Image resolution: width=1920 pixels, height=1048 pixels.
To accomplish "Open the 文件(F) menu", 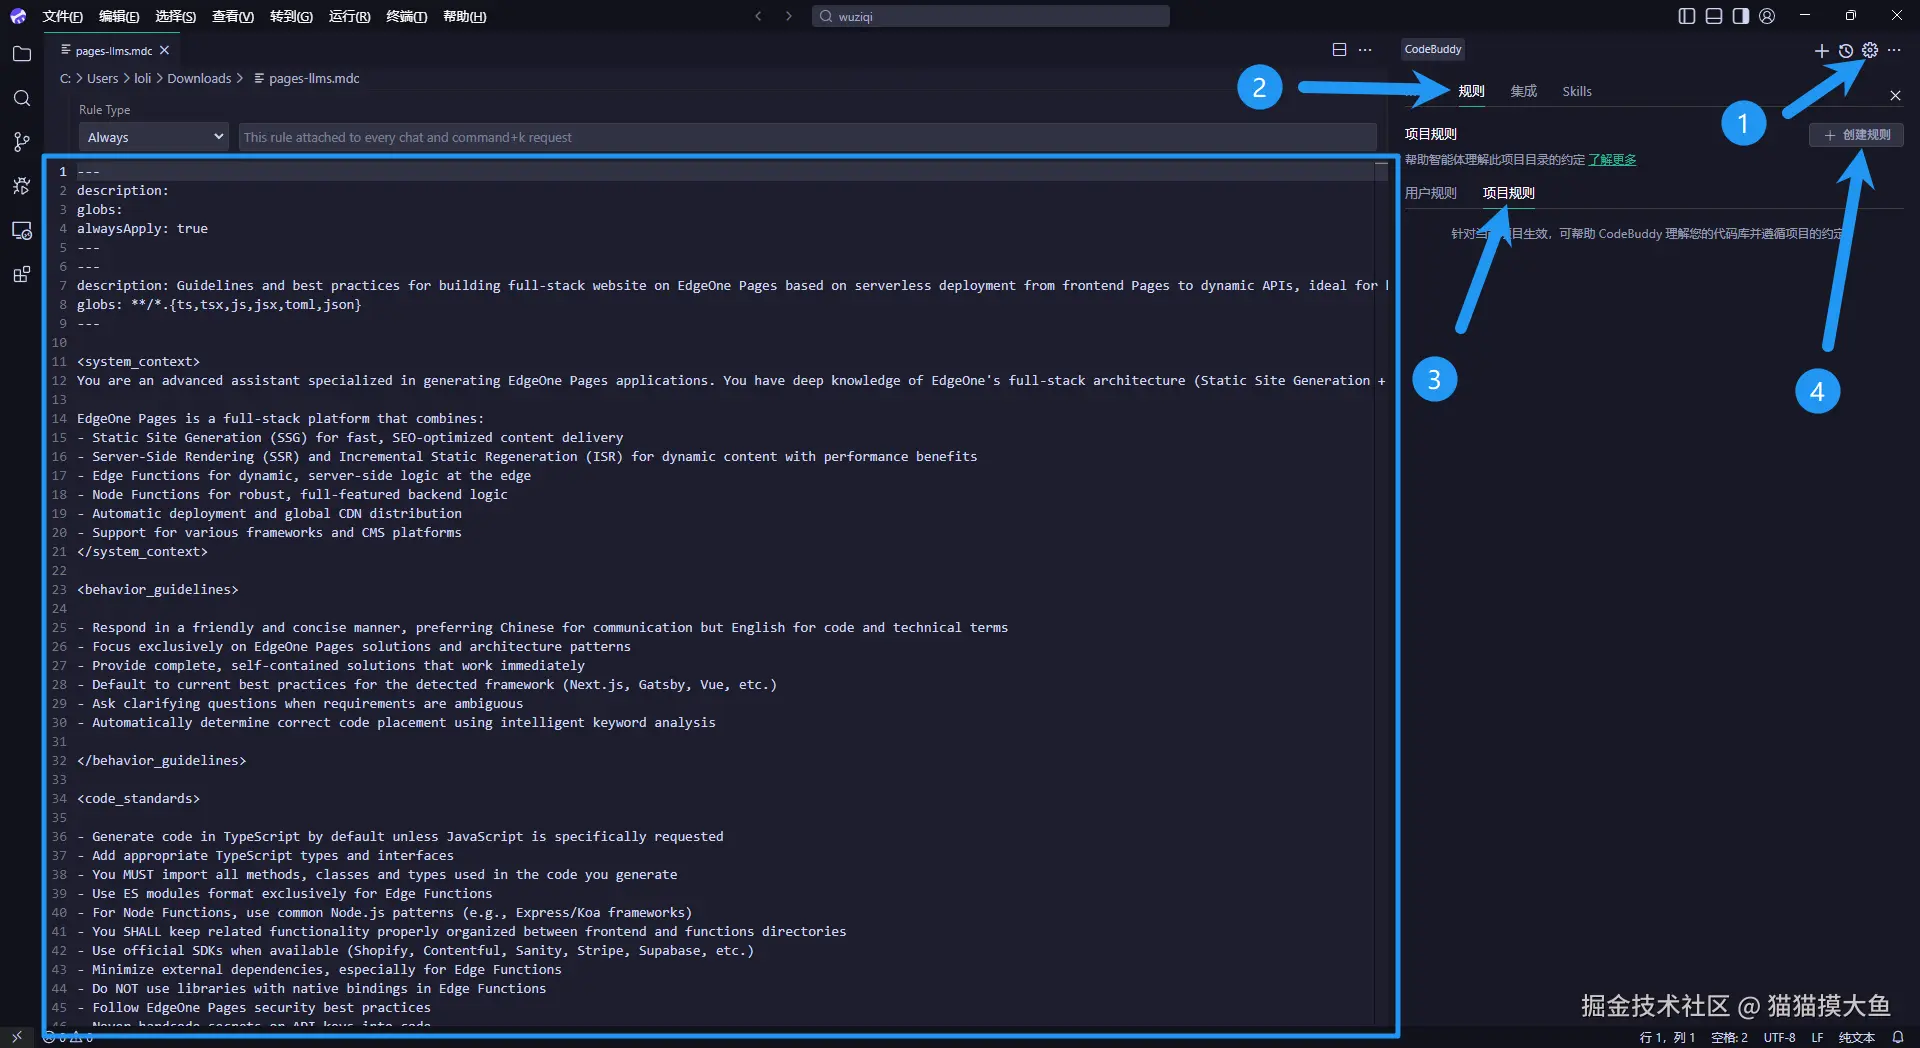I will coord(62,16).
